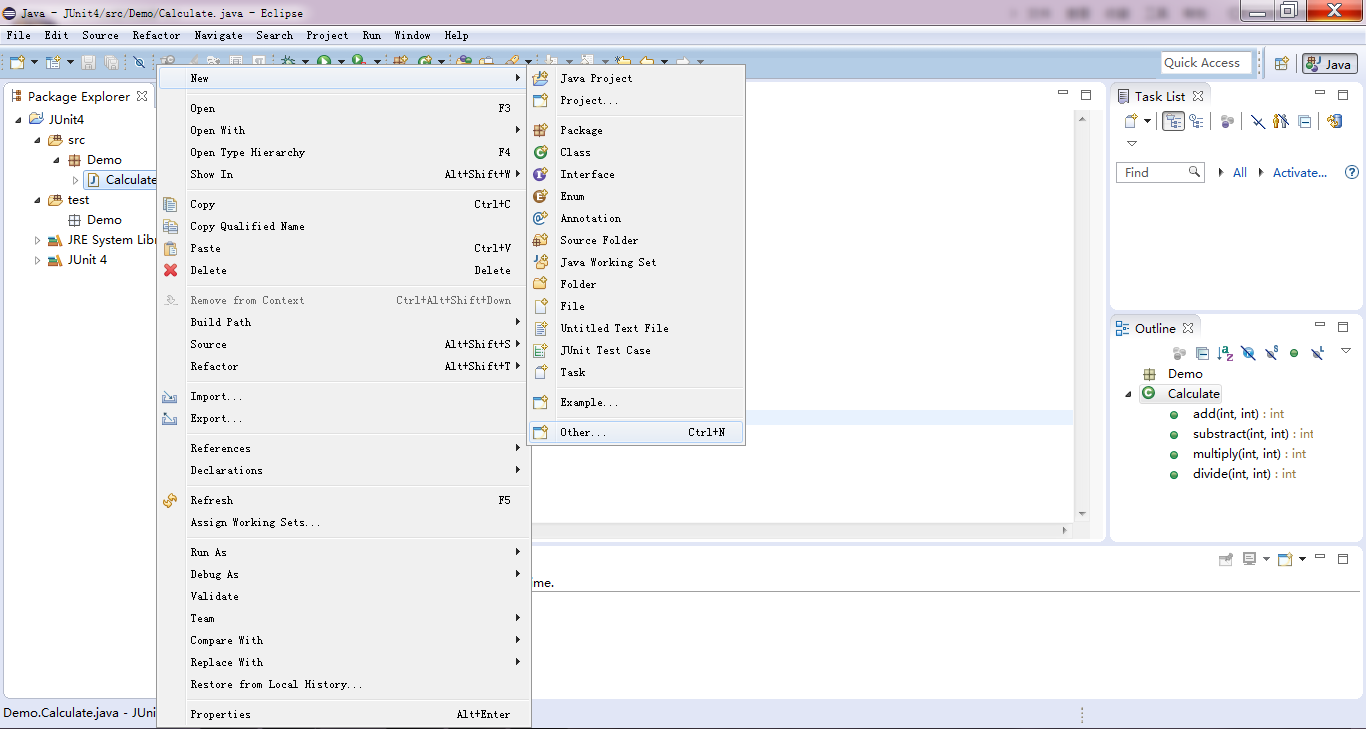This screenshot has height=729, width=1366.
Task: Open the Open Perspective icon beside Java
Action: (x=1281, y=63)
